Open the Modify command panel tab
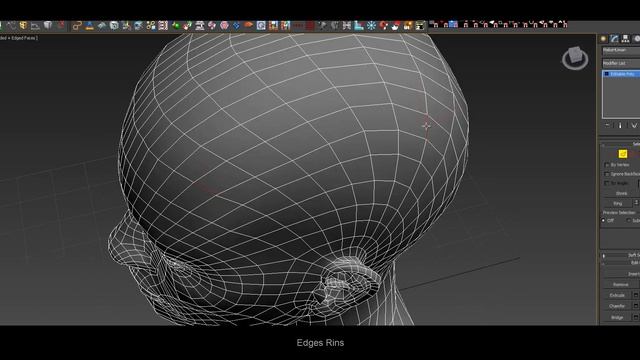 pyautogui.click(x=614, y=39)
